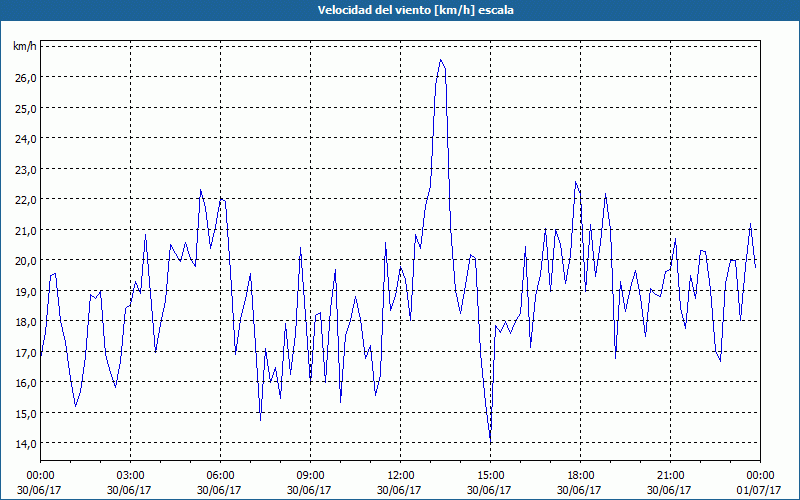This screenshot has height=500, width=800.
Task: Click the '12:00' time label
Action: pyautogui.click(x=401, y=476)
